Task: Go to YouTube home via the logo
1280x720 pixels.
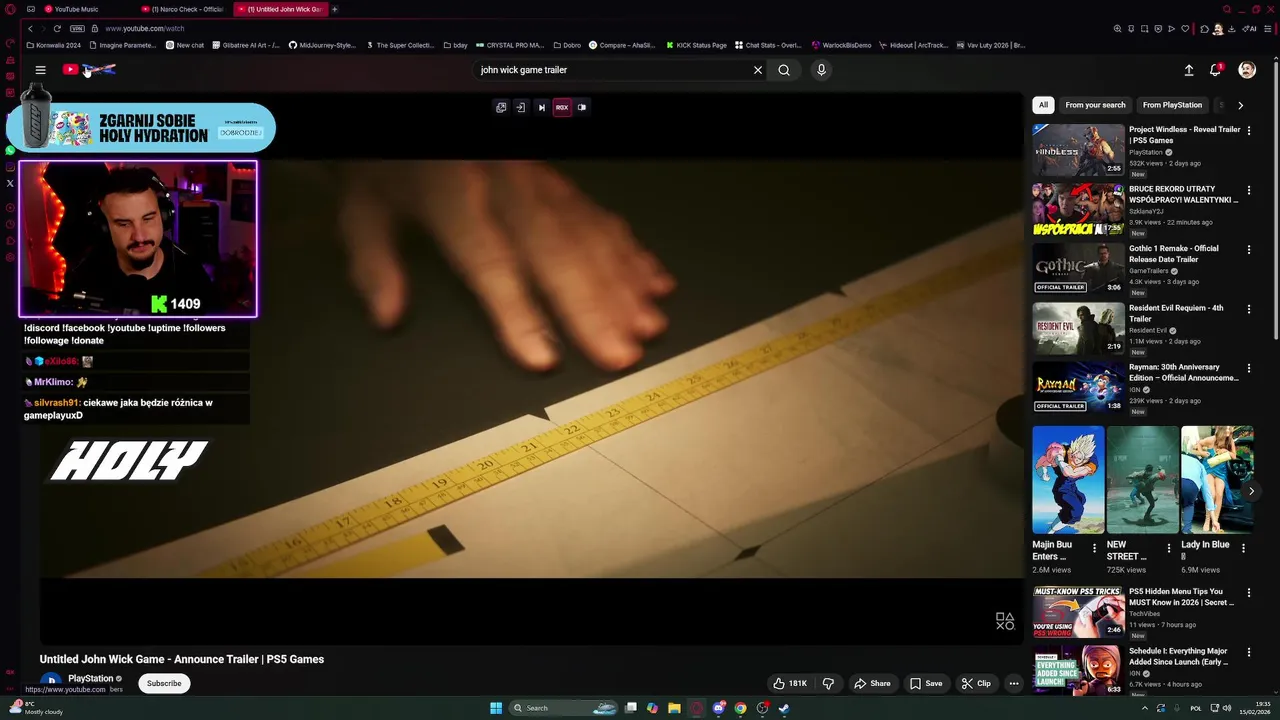Action: tap(89, 69)
